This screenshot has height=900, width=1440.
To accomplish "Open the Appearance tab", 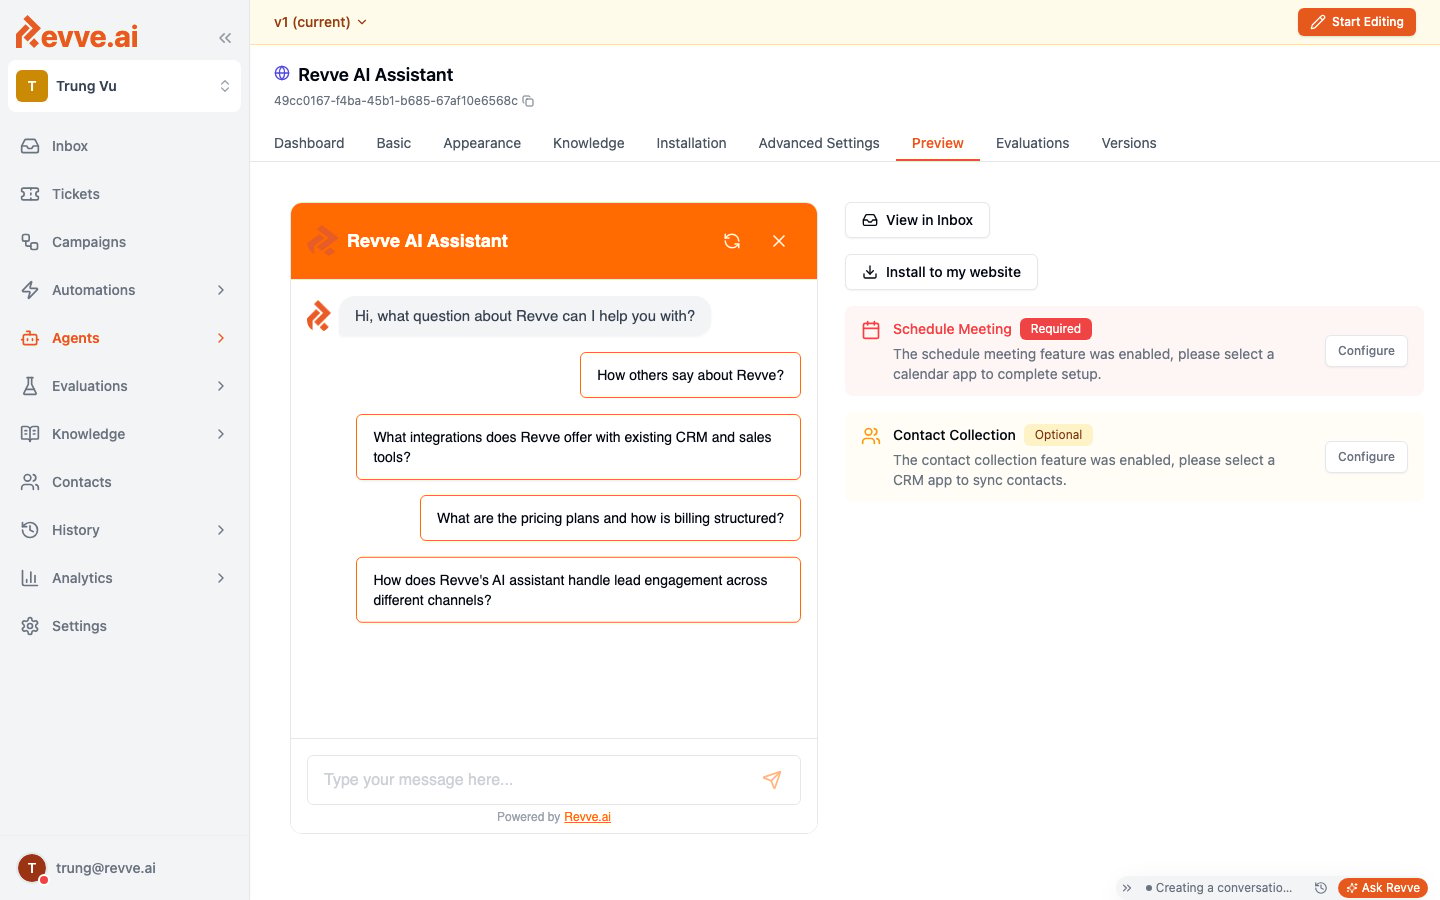I will tap(482, 143).
